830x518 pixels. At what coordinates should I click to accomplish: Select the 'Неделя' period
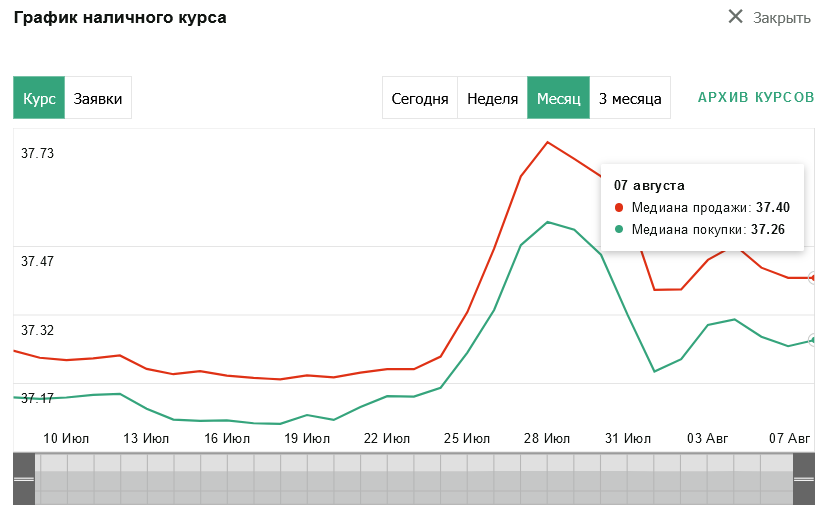pos(492,99)
